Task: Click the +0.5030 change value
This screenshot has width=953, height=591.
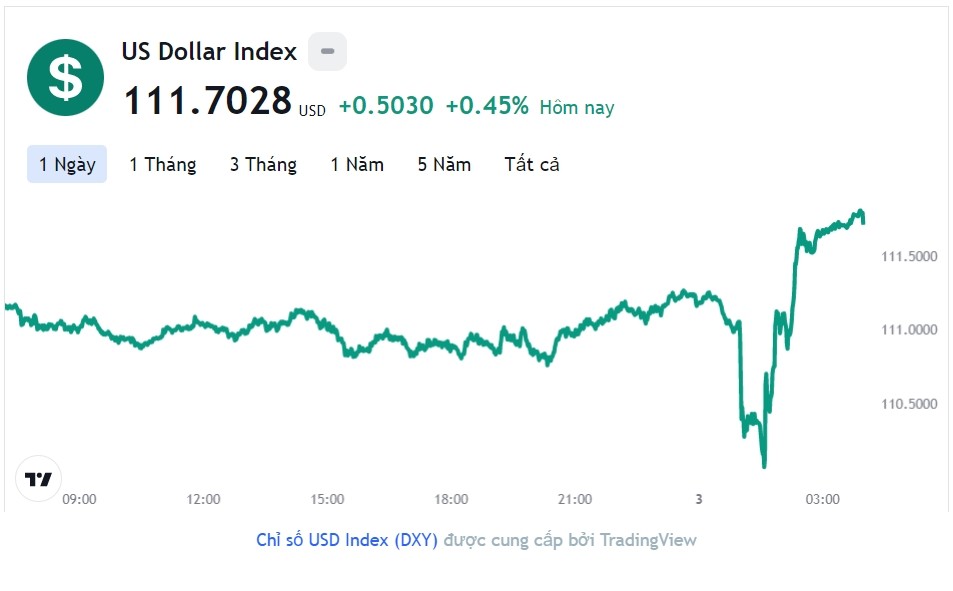Action: tap(386, 106)
